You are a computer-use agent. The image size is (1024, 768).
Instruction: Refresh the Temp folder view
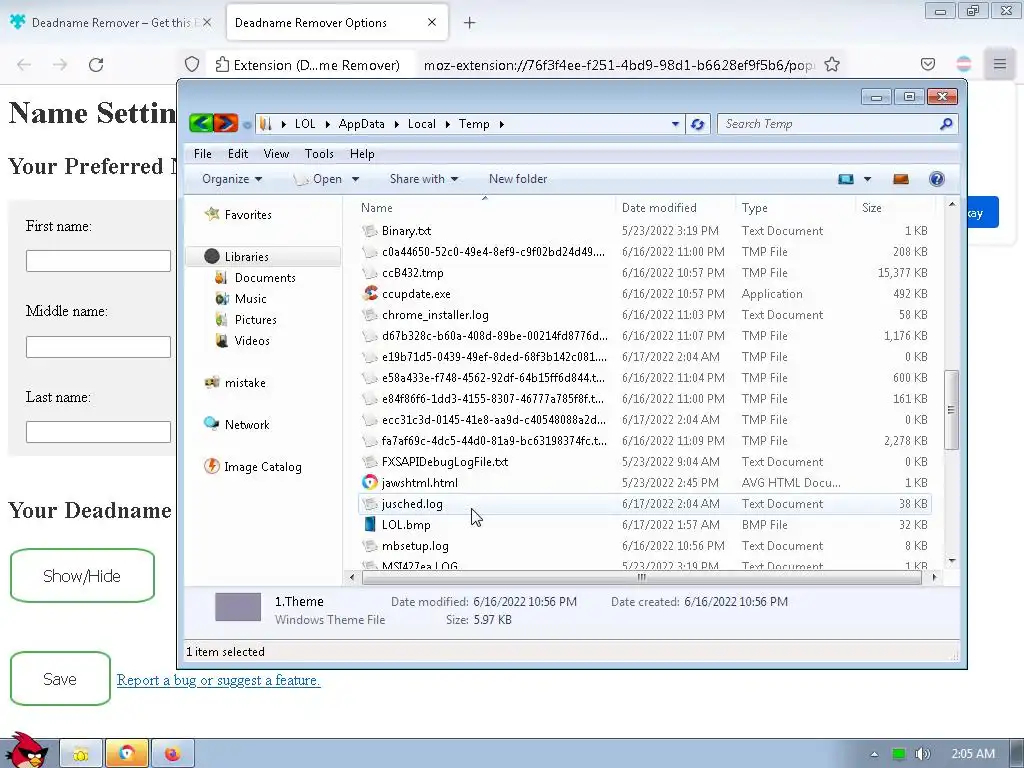coord(697,124)
